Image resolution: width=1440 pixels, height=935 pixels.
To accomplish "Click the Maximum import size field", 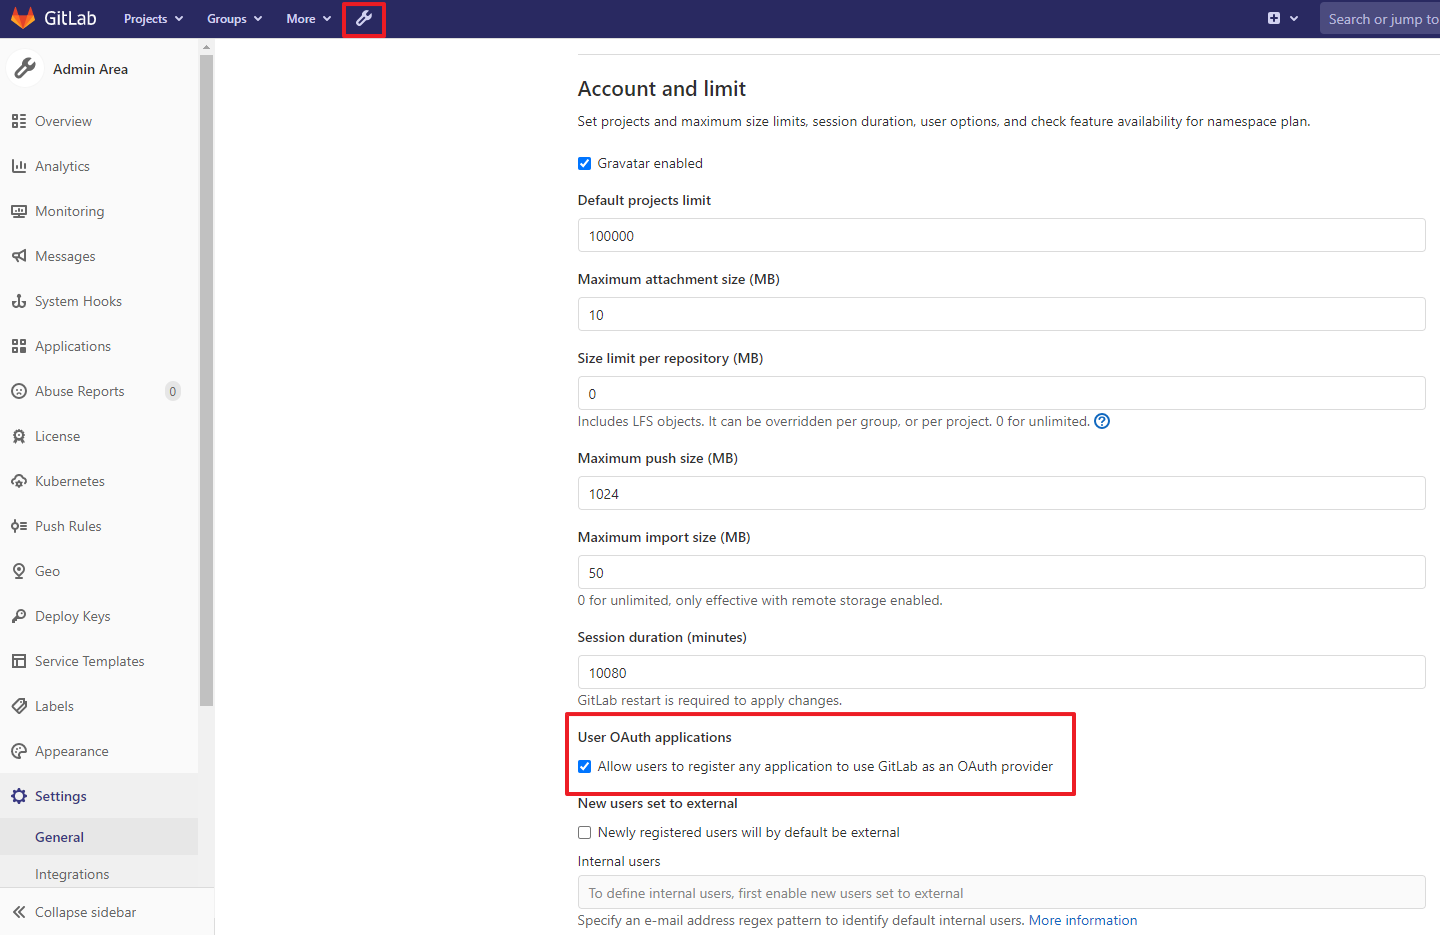I will (1001, 572).
